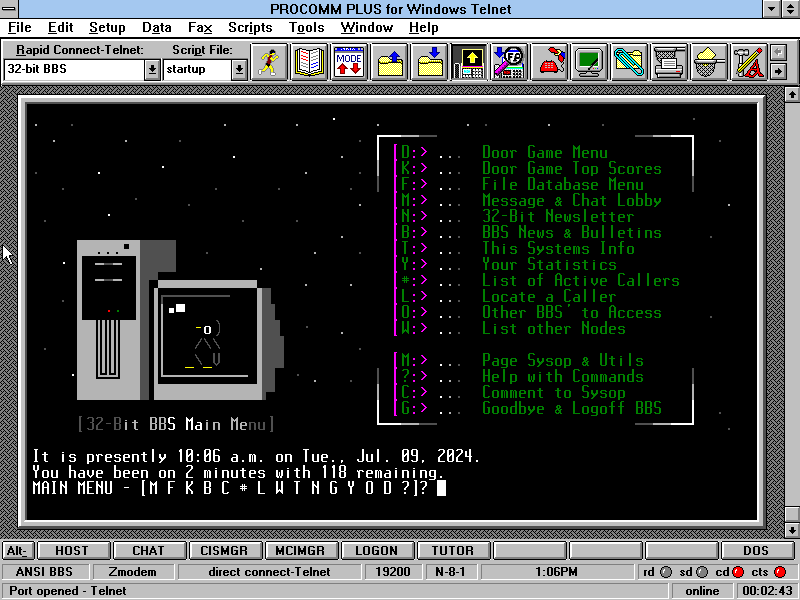This screenshot has width=800, height=600.
Task: Open the Connection Directory book icon
Action: pyautogui.click(x=309, y=62)
